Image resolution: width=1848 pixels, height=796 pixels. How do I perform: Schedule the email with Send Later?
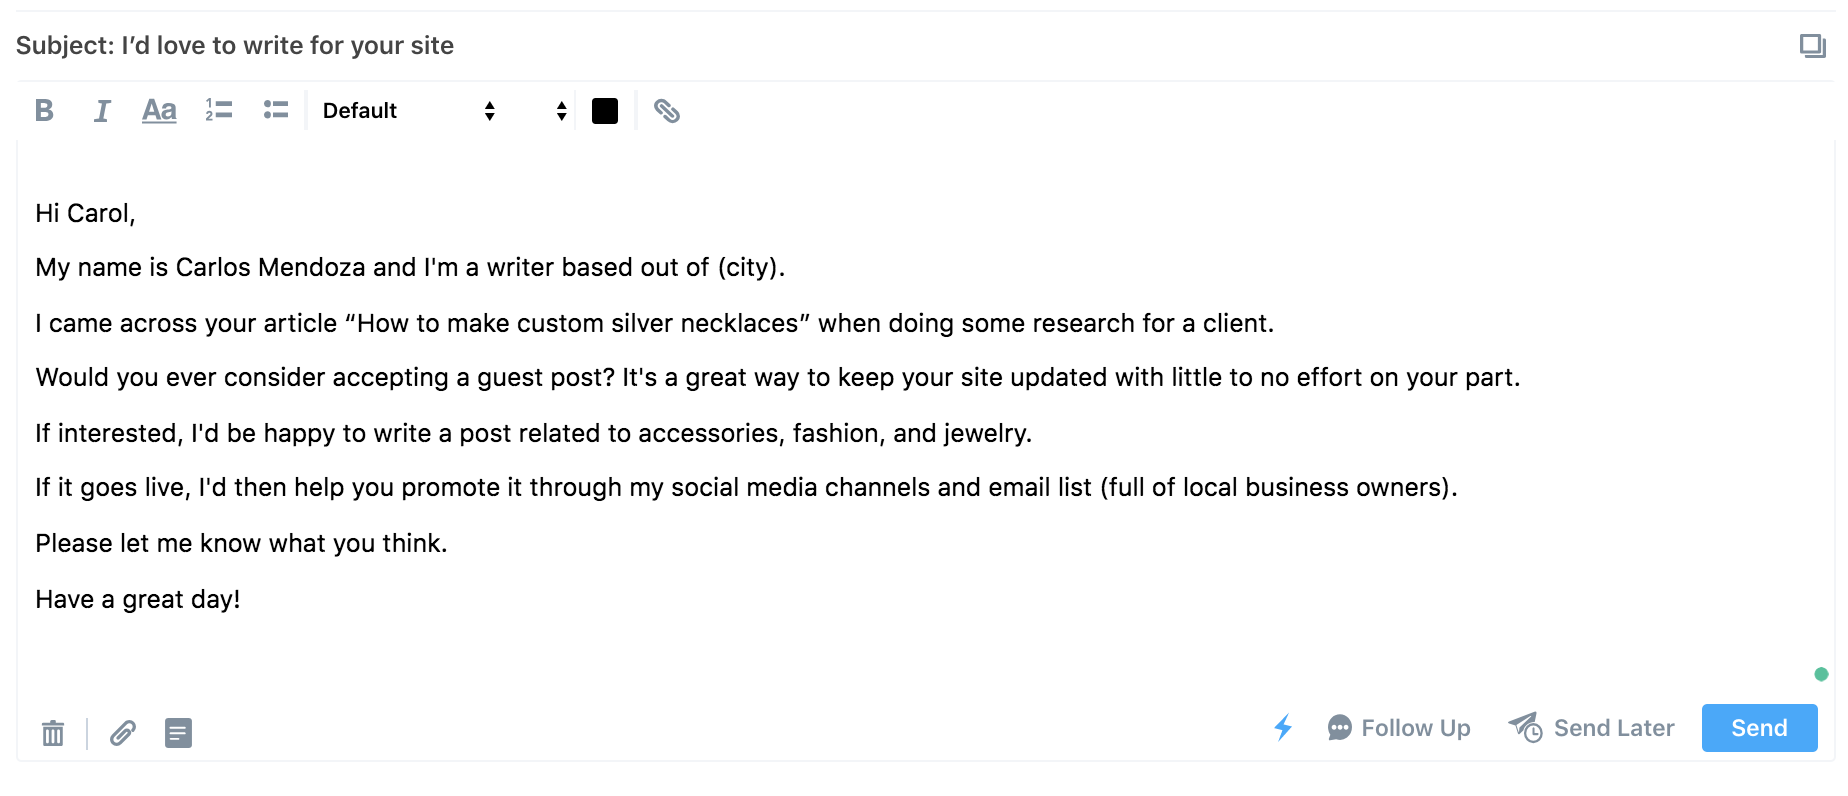pyautogui.click(x=1592, y=728)
